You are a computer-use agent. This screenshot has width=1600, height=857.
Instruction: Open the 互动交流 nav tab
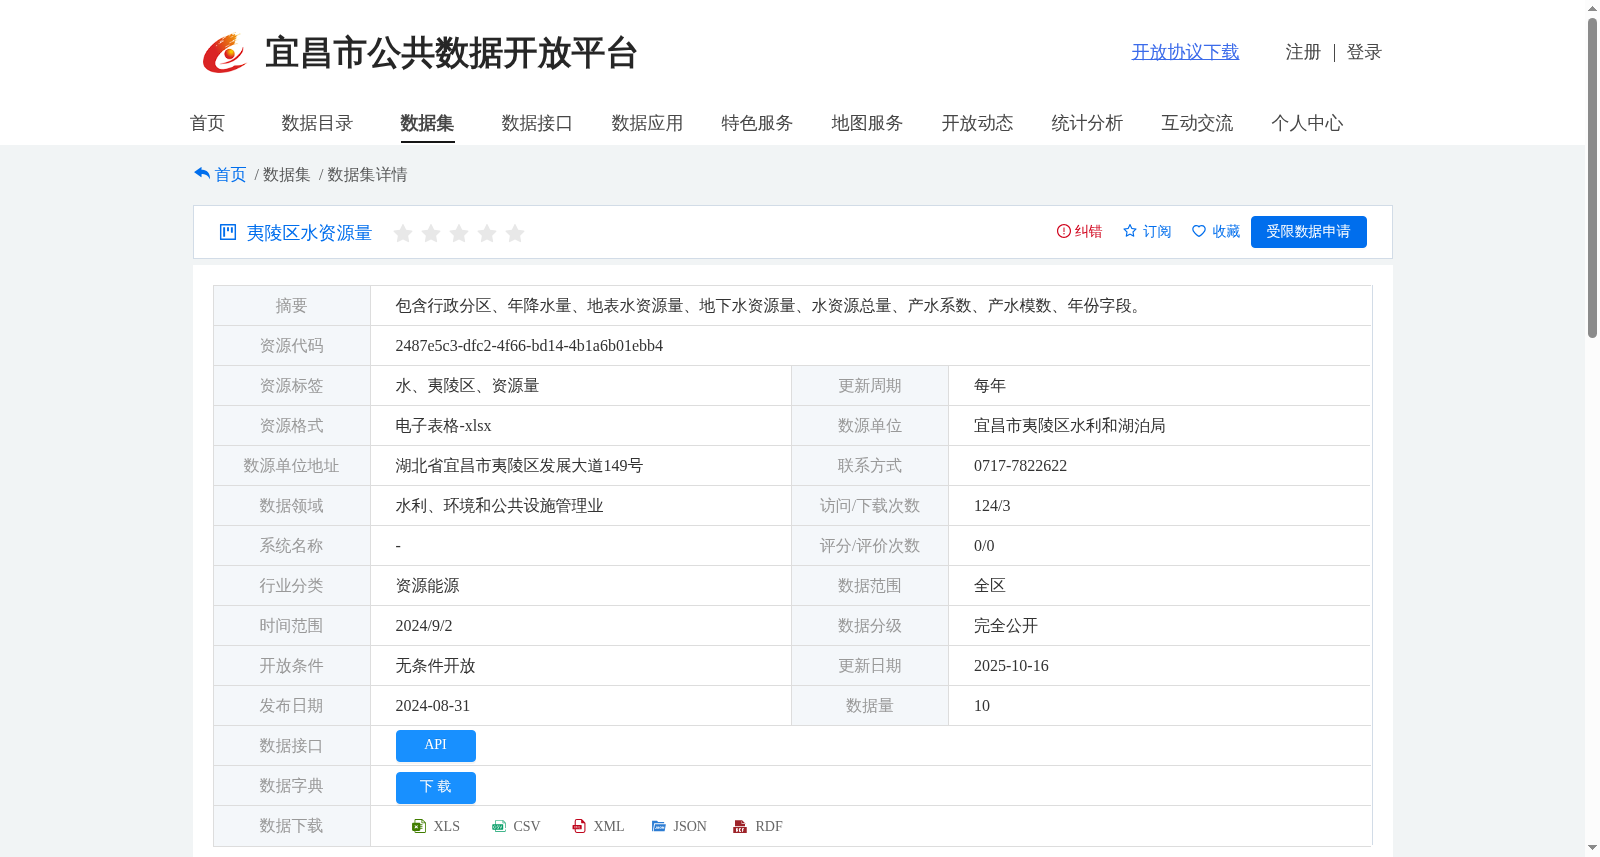click(x=1197, y=123)
